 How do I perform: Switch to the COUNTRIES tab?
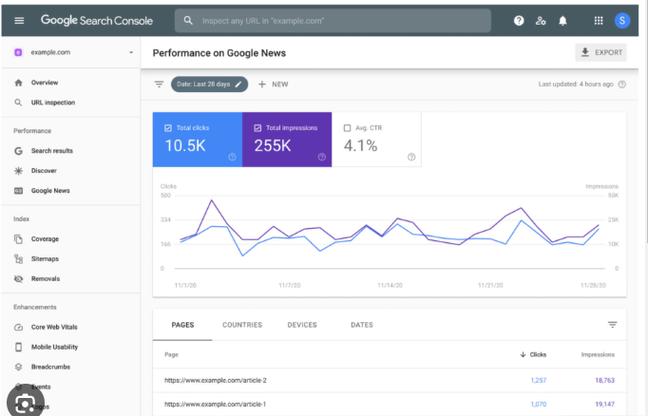242,325
